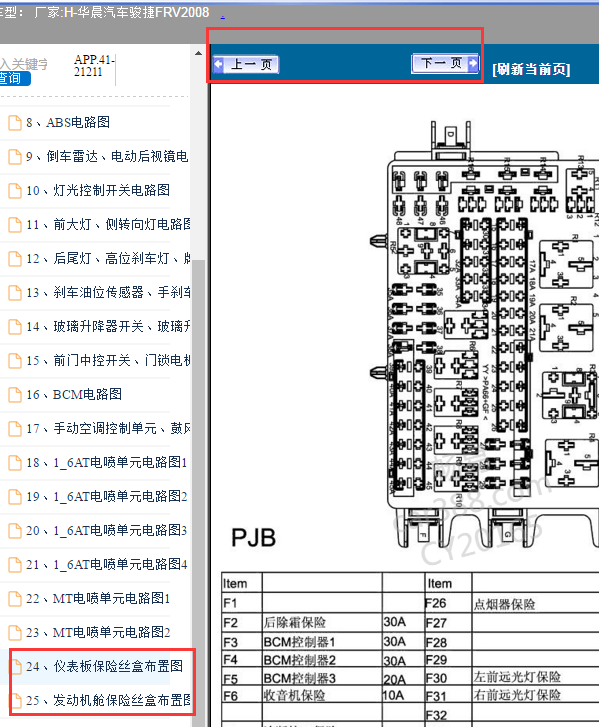Screen dimensions: 599x727
Task: Click document icon beside 22、MT电喷单元电路图1
Action: 15,599
